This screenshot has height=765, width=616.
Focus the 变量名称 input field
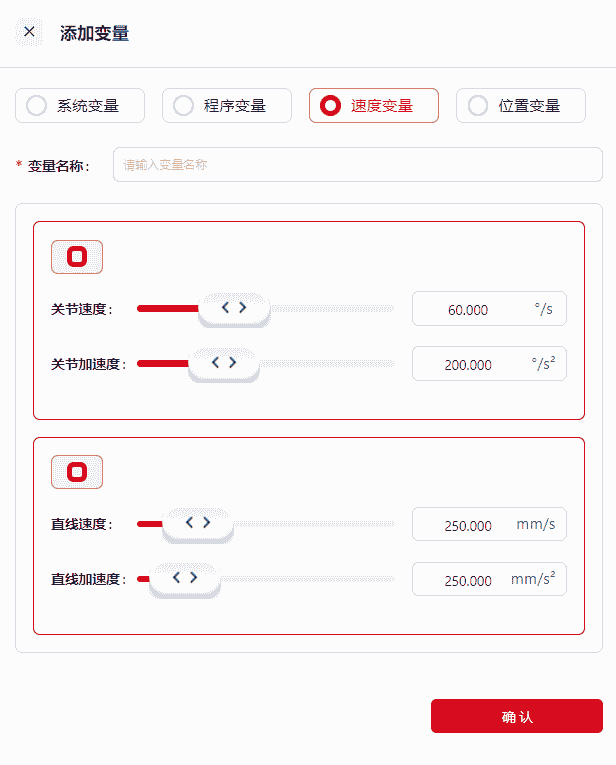pos(357,165)
